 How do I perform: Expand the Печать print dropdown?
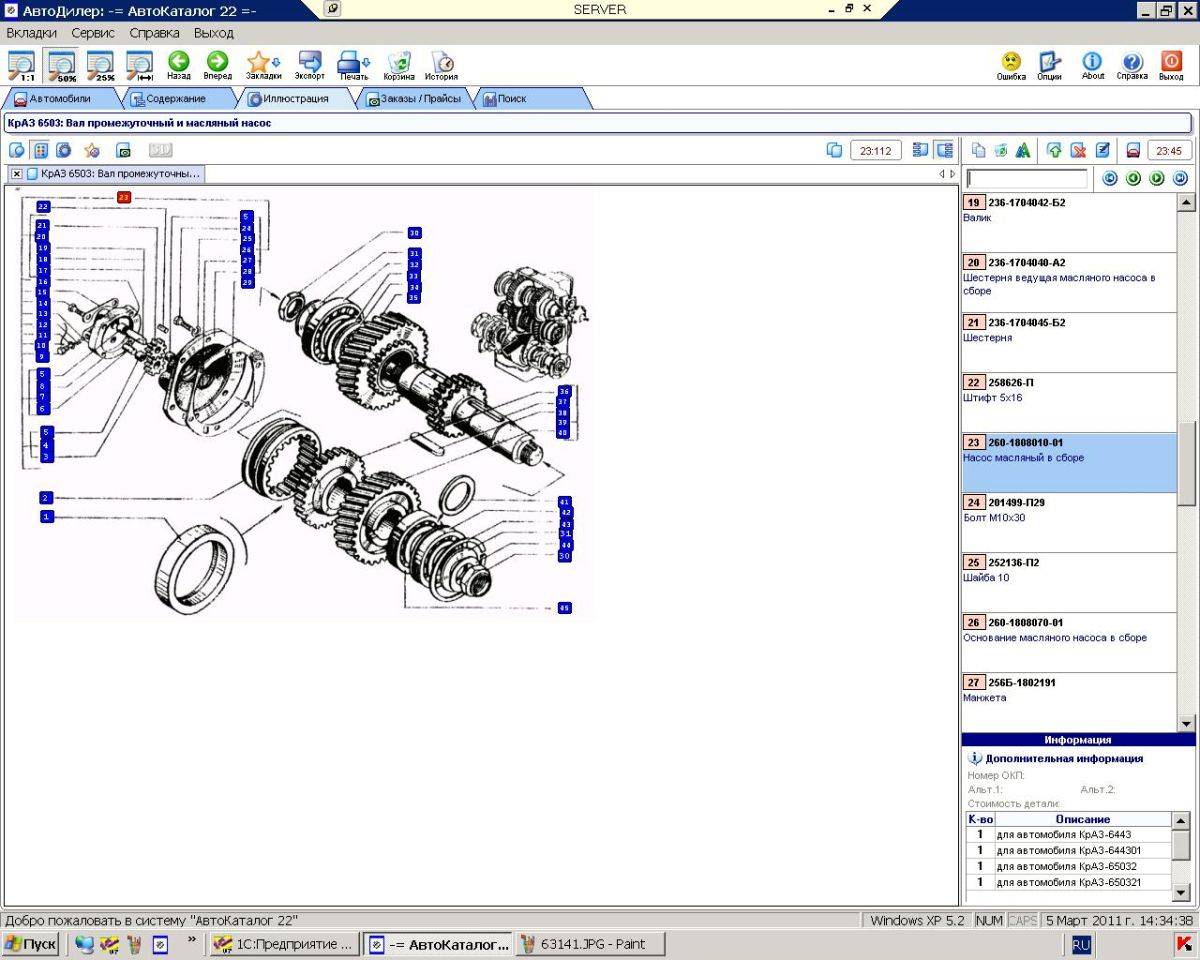[x=365, y=62]
